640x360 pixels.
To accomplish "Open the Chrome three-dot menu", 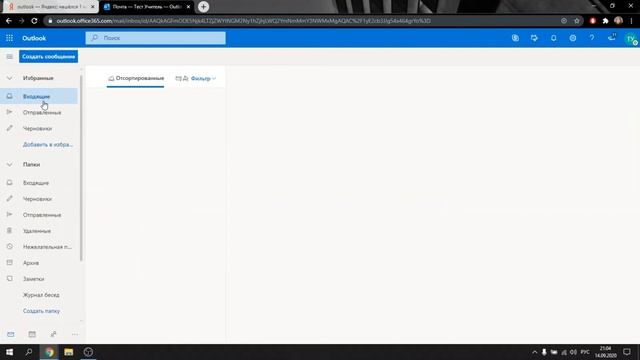I will point(631,21).
